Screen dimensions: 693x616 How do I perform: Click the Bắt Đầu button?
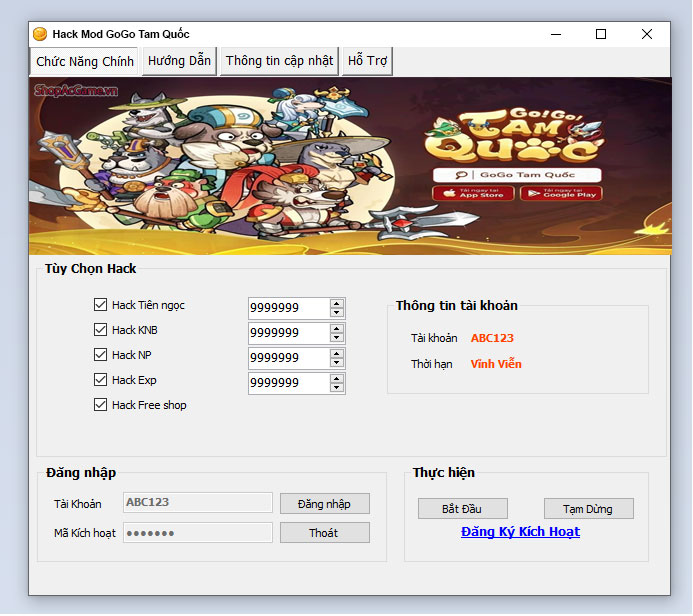463,509
